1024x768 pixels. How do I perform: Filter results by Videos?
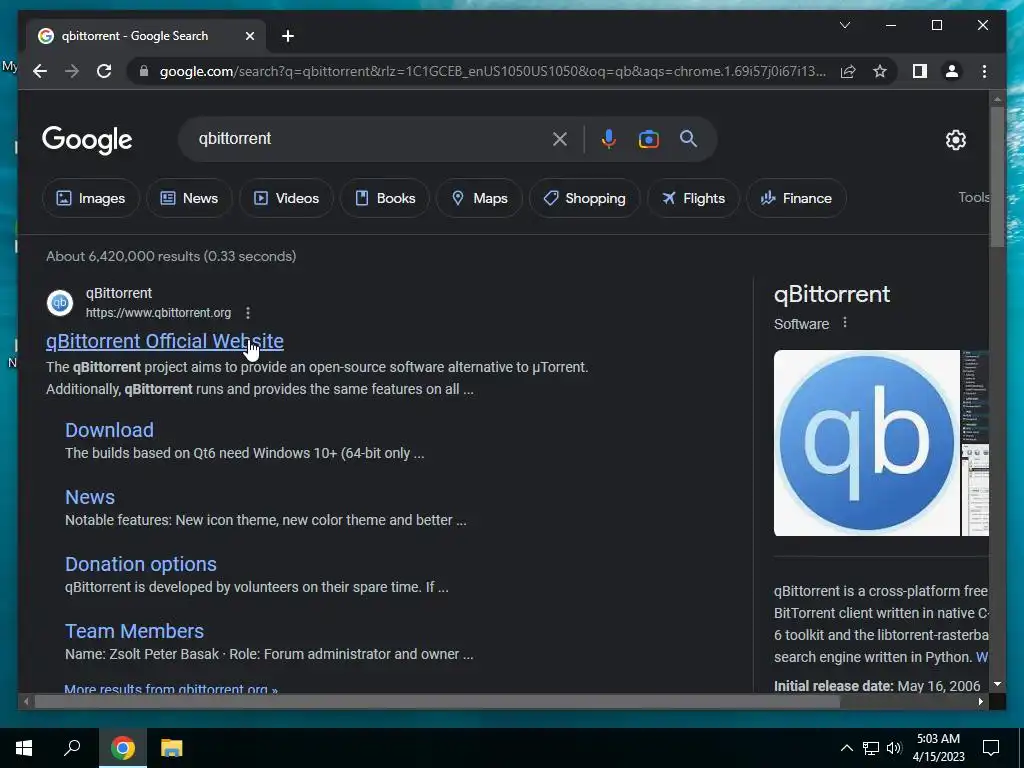pyautogui.click(x=286, y=198)
